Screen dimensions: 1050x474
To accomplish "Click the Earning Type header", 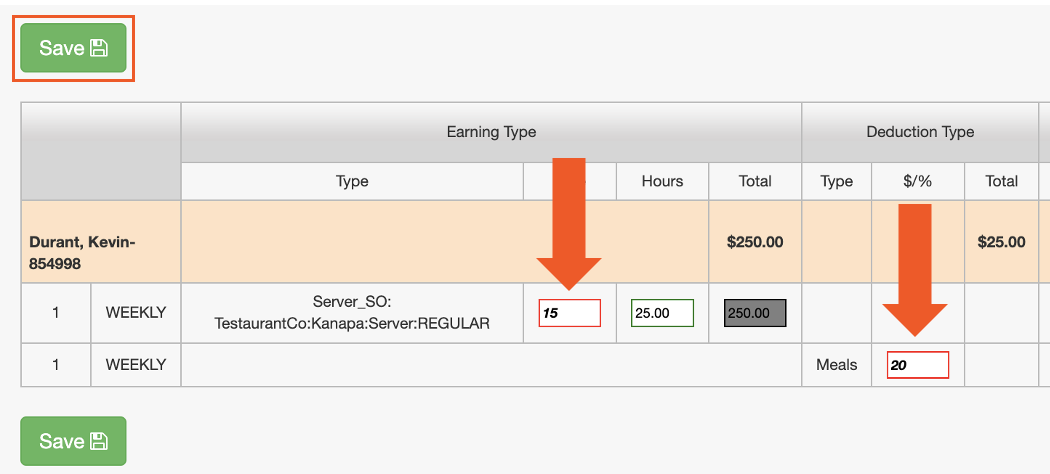I will (x=491, y=132).
